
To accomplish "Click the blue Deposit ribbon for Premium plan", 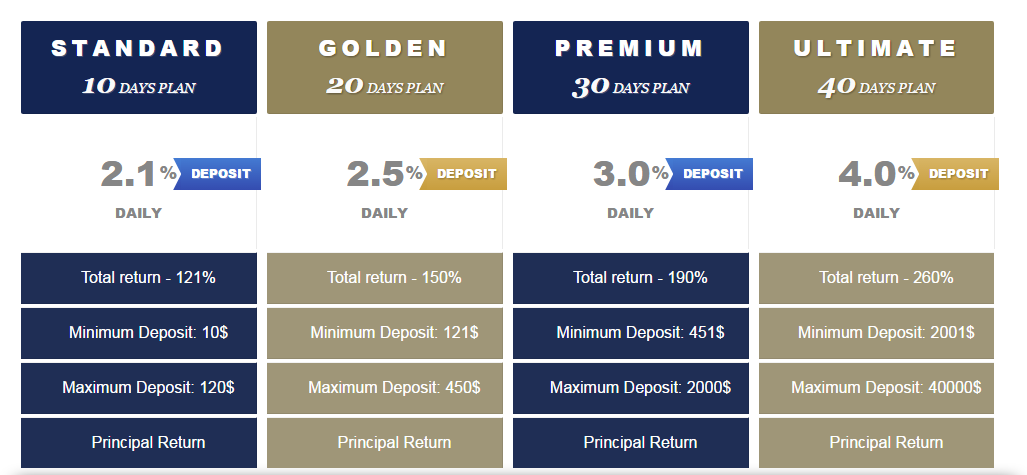I will click(x=709, y=174).
